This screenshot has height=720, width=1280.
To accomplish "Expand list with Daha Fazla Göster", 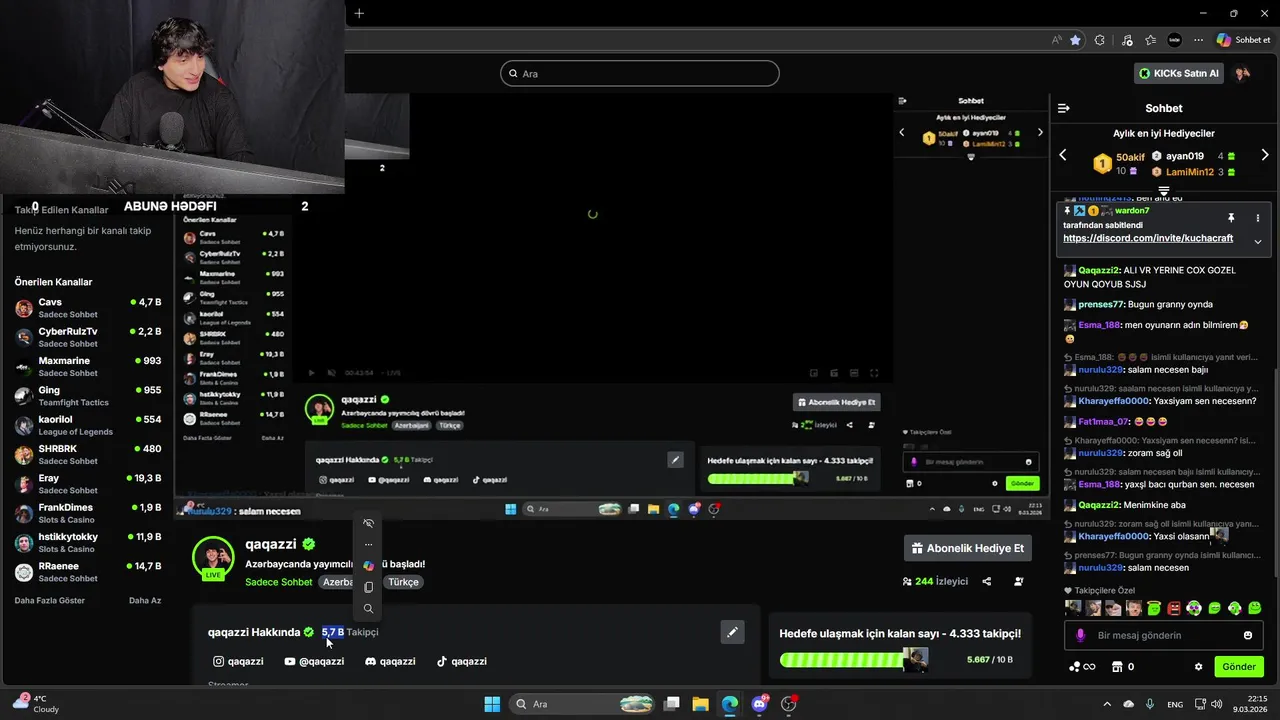I will point(50,600).
